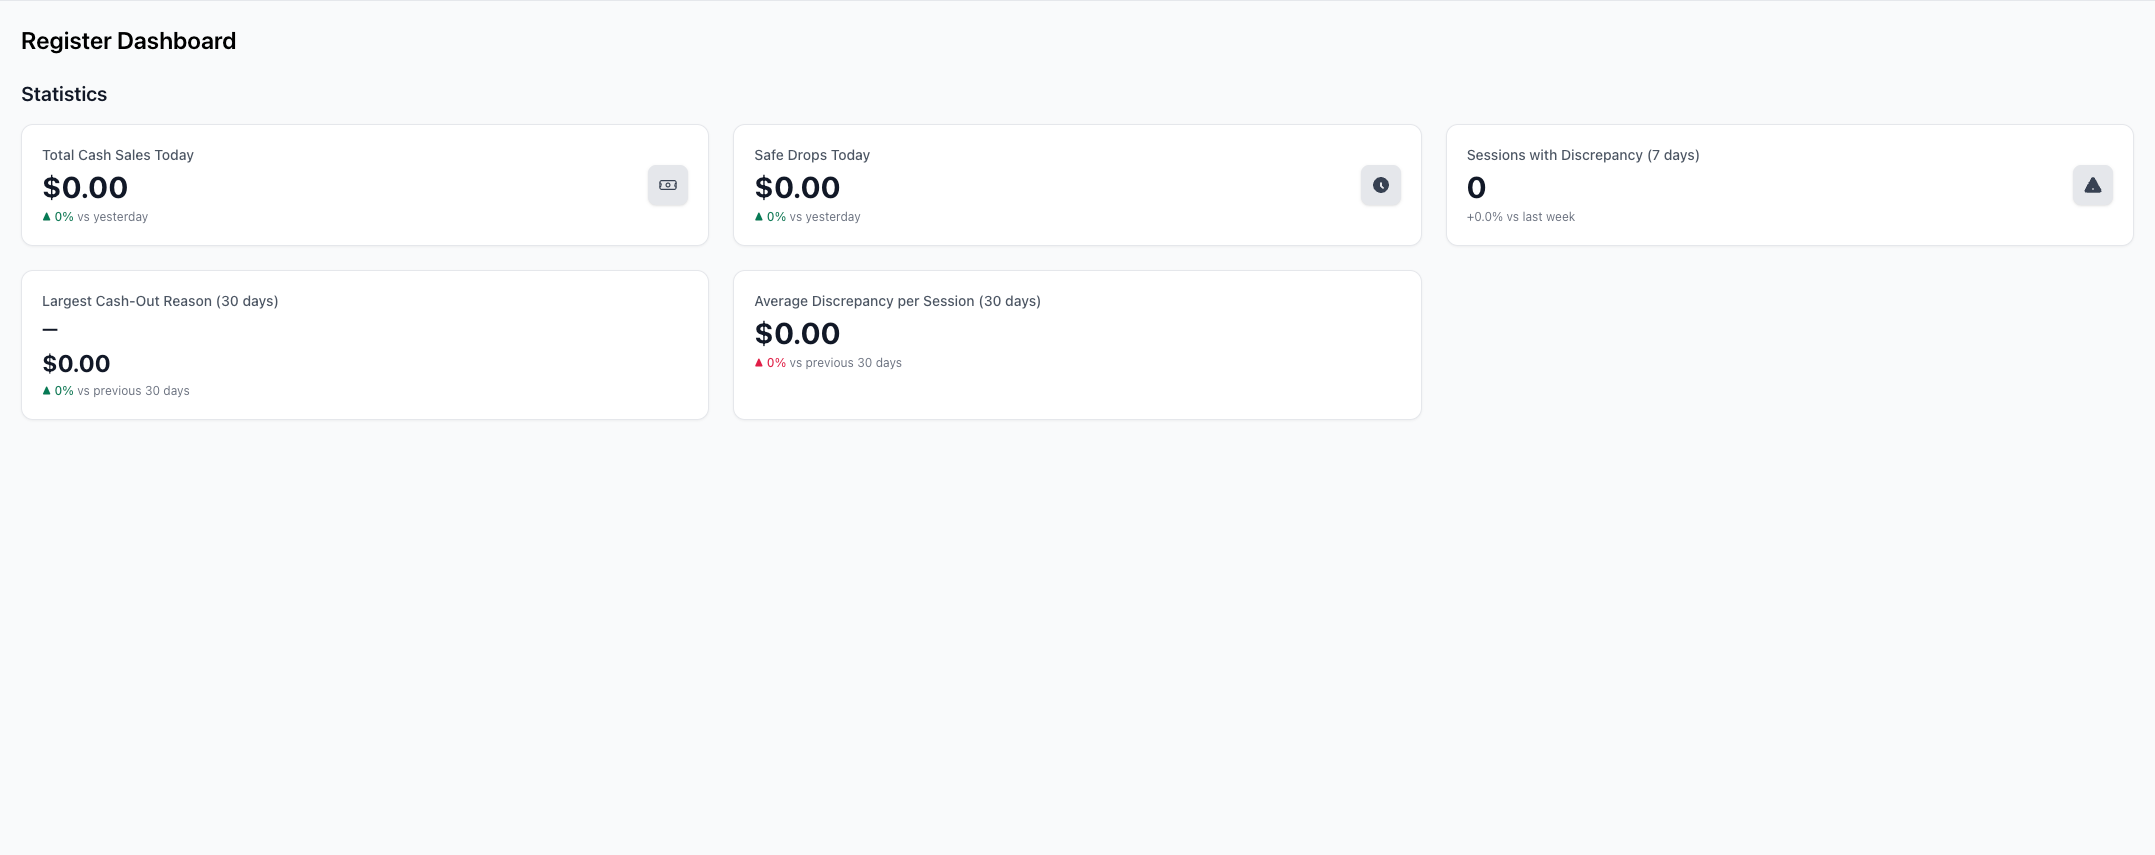Click the 0 count in Sessions with Discrepancy
2155x855 pixels.
coord(1476,188)
